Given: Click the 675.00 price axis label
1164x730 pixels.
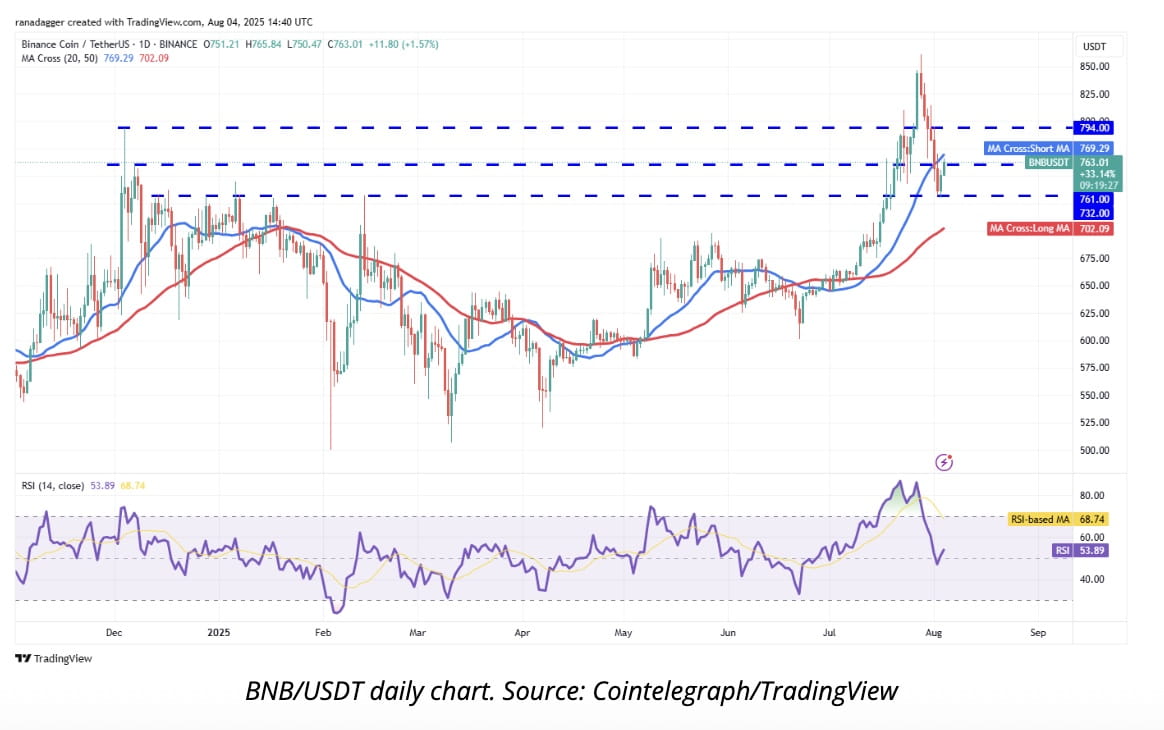Looking at the screenshot, I should click(1094, 258).
